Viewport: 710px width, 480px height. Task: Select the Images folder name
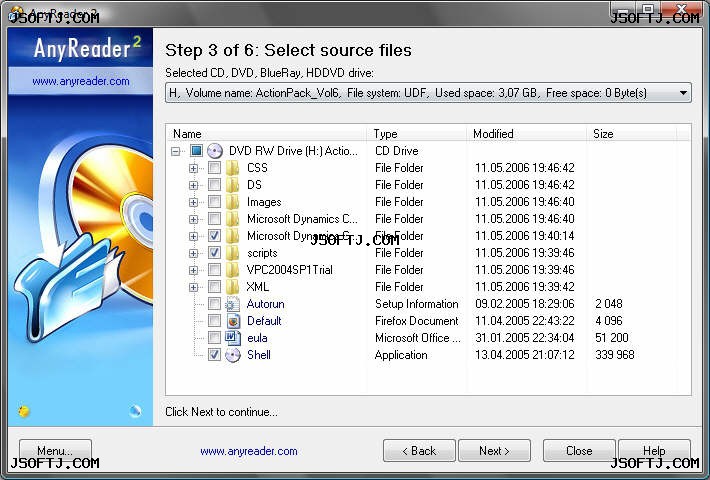[264, 202]
